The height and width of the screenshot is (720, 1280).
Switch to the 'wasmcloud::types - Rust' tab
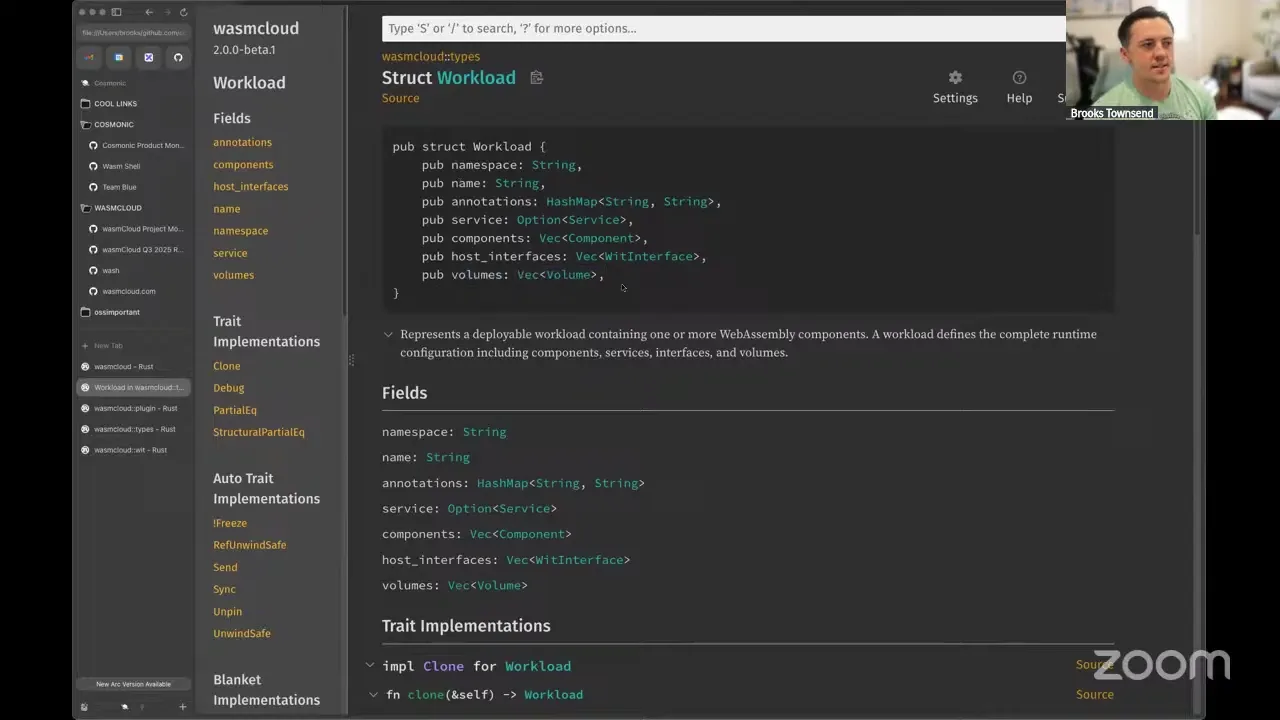click(x=133, y=429)
